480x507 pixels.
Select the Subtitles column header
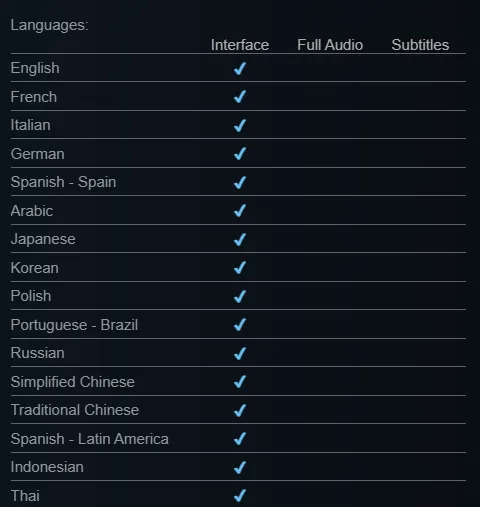[420, 45]
